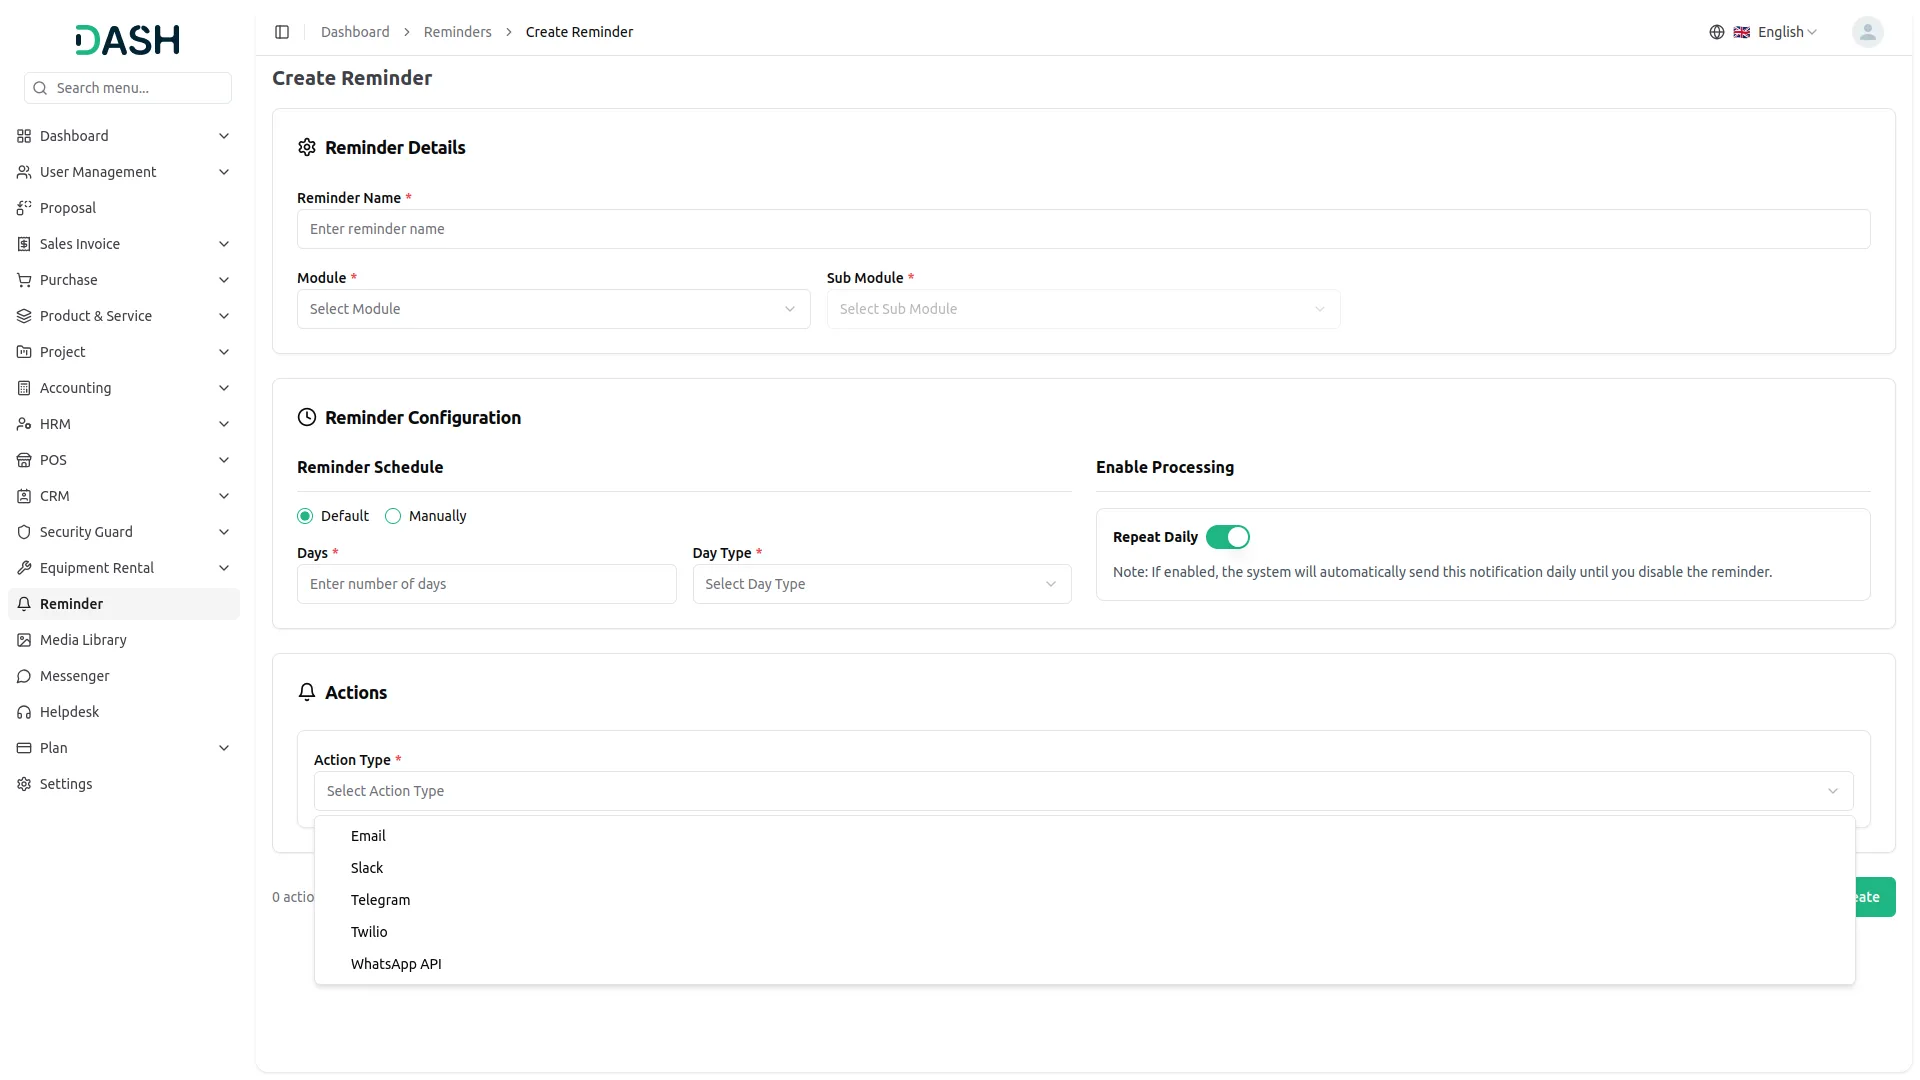Click the Dashboard breadcrumb link
This screenshot has height=1080, width=1920.
[x=355, y=32]
